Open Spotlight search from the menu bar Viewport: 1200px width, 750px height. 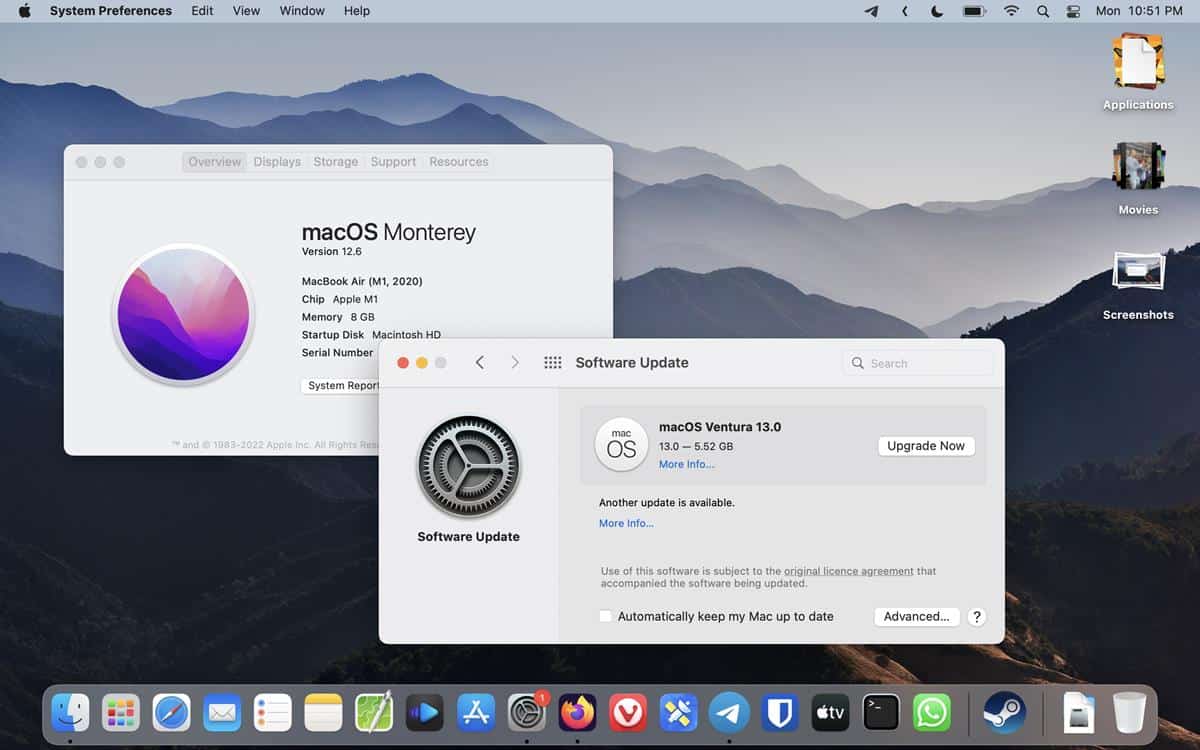1042,11
